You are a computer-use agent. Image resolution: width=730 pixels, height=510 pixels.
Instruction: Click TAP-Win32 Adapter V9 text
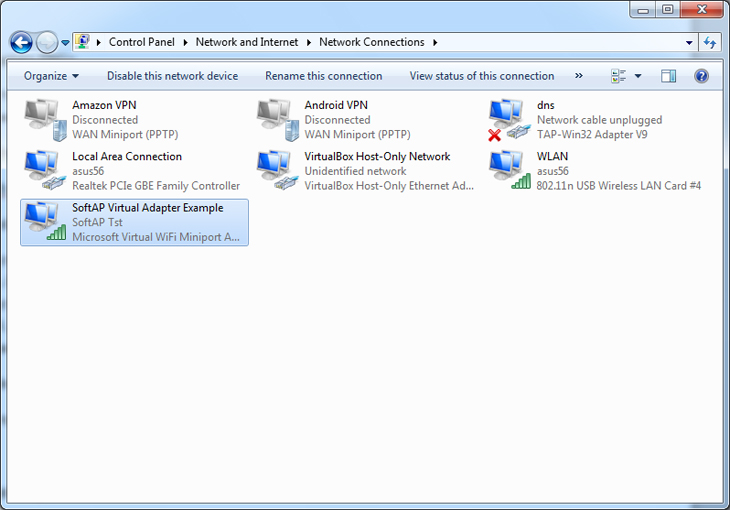tap(592, 135)
